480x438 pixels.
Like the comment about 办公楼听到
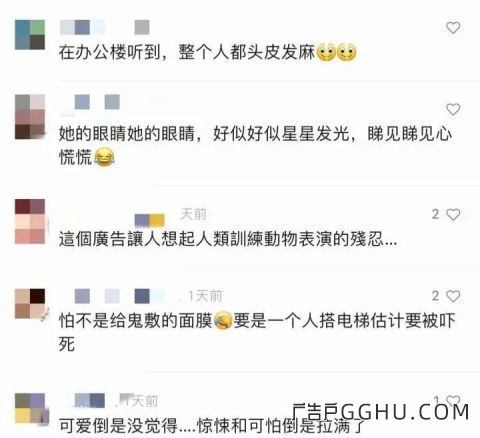(x=453, y=28)
